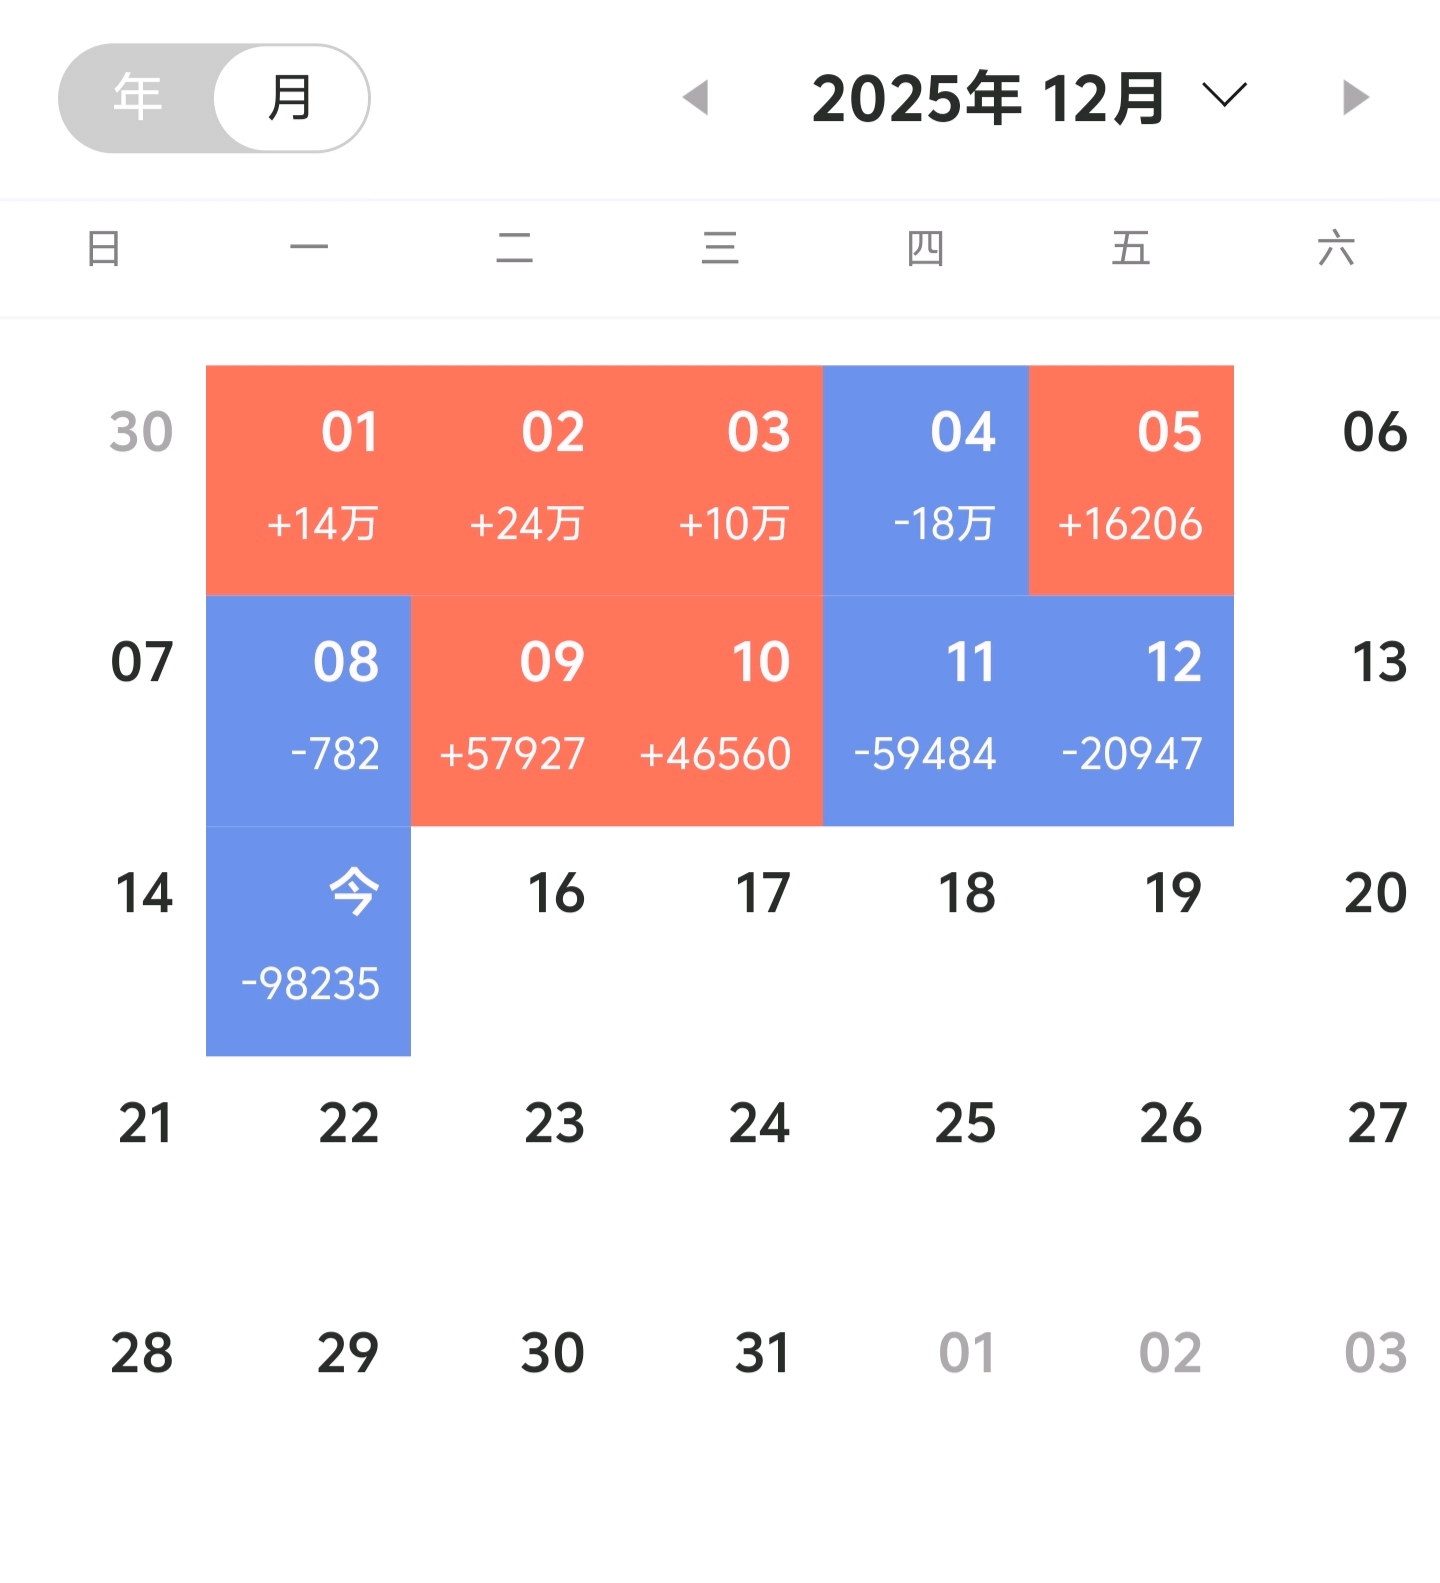Go to previous month with left arrow
This screenshot has width=1440, height=1583.
pos(696,98)
